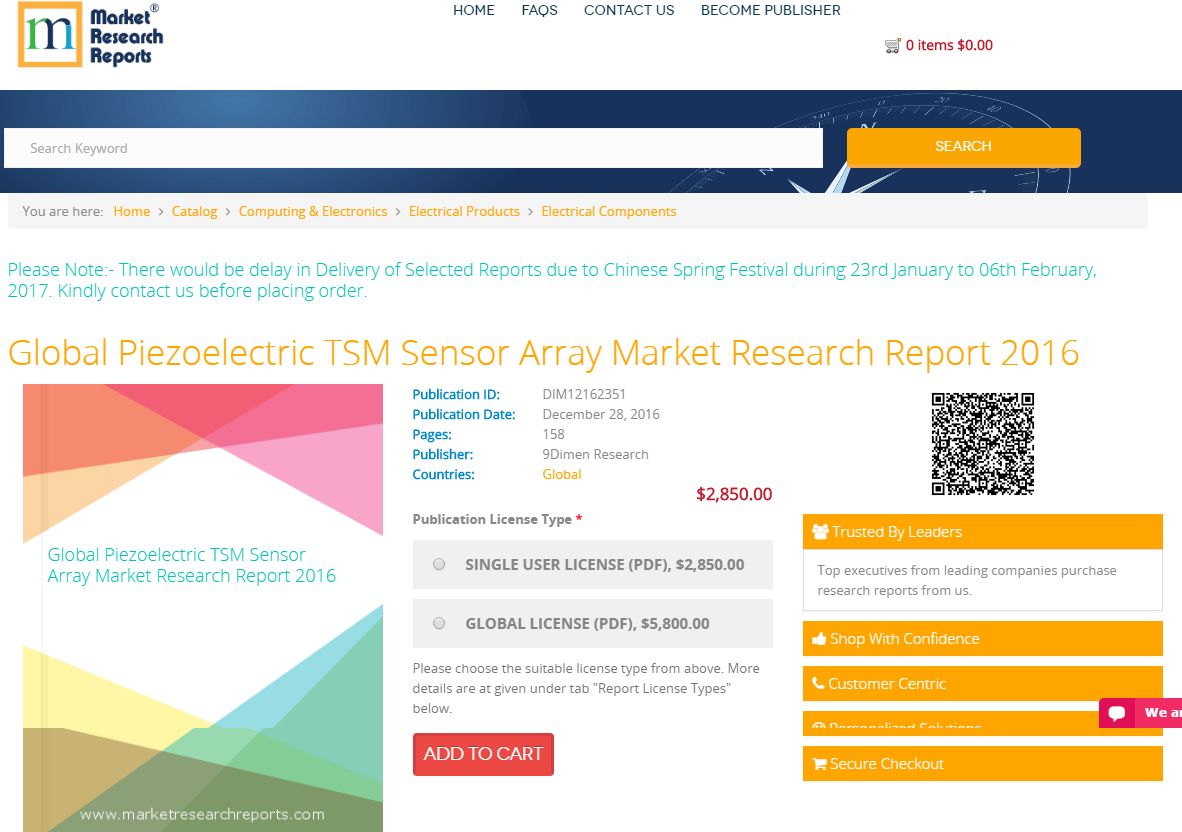The width and height of the screenshot is (1182, 832).
Task: Open the 0 items $0.00 cart link
Action: pos(949,46)
